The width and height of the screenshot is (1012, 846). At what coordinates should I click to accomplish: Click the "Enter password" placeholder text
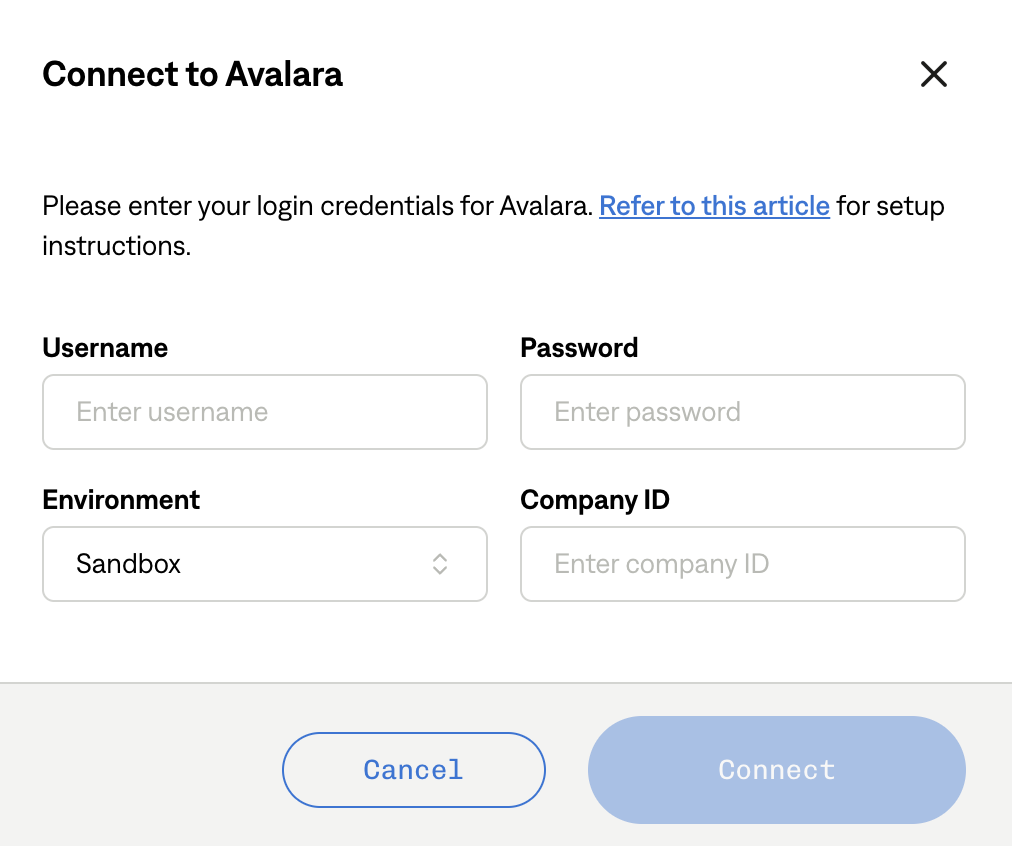coord(647,412)
